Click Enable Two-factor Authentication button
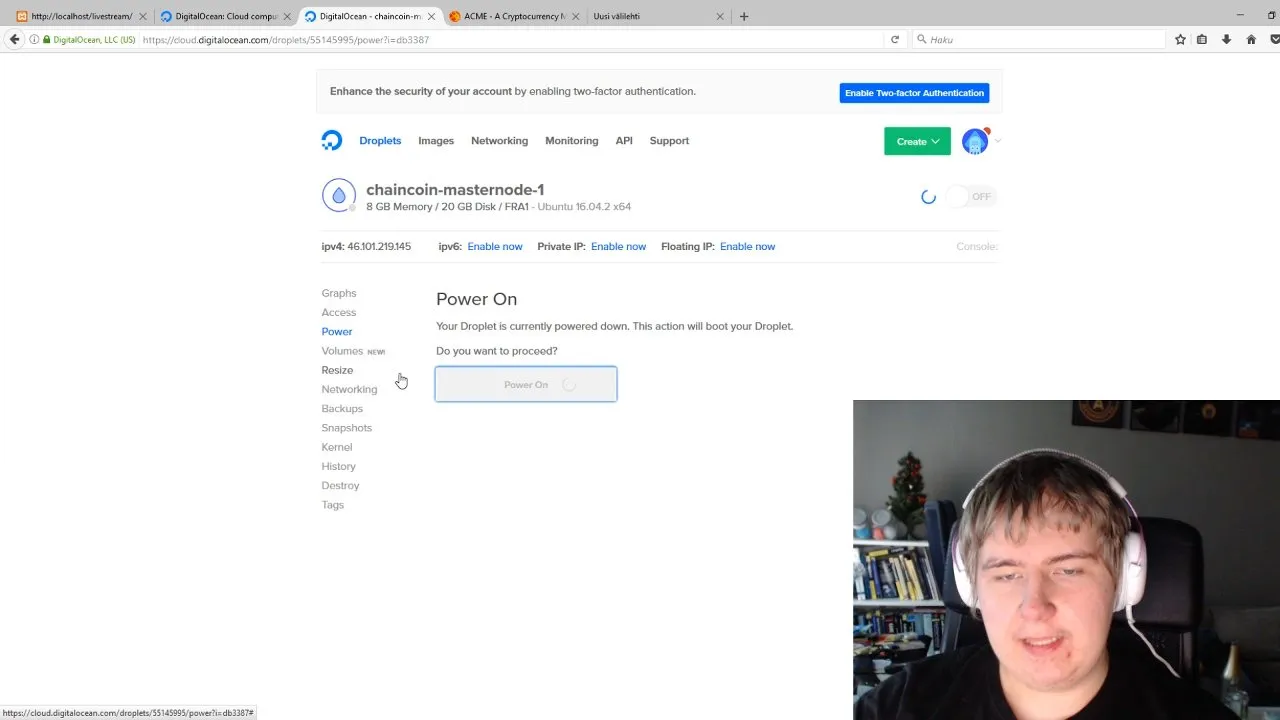Viewport: 1280px width, 720px height. point(914,93)
